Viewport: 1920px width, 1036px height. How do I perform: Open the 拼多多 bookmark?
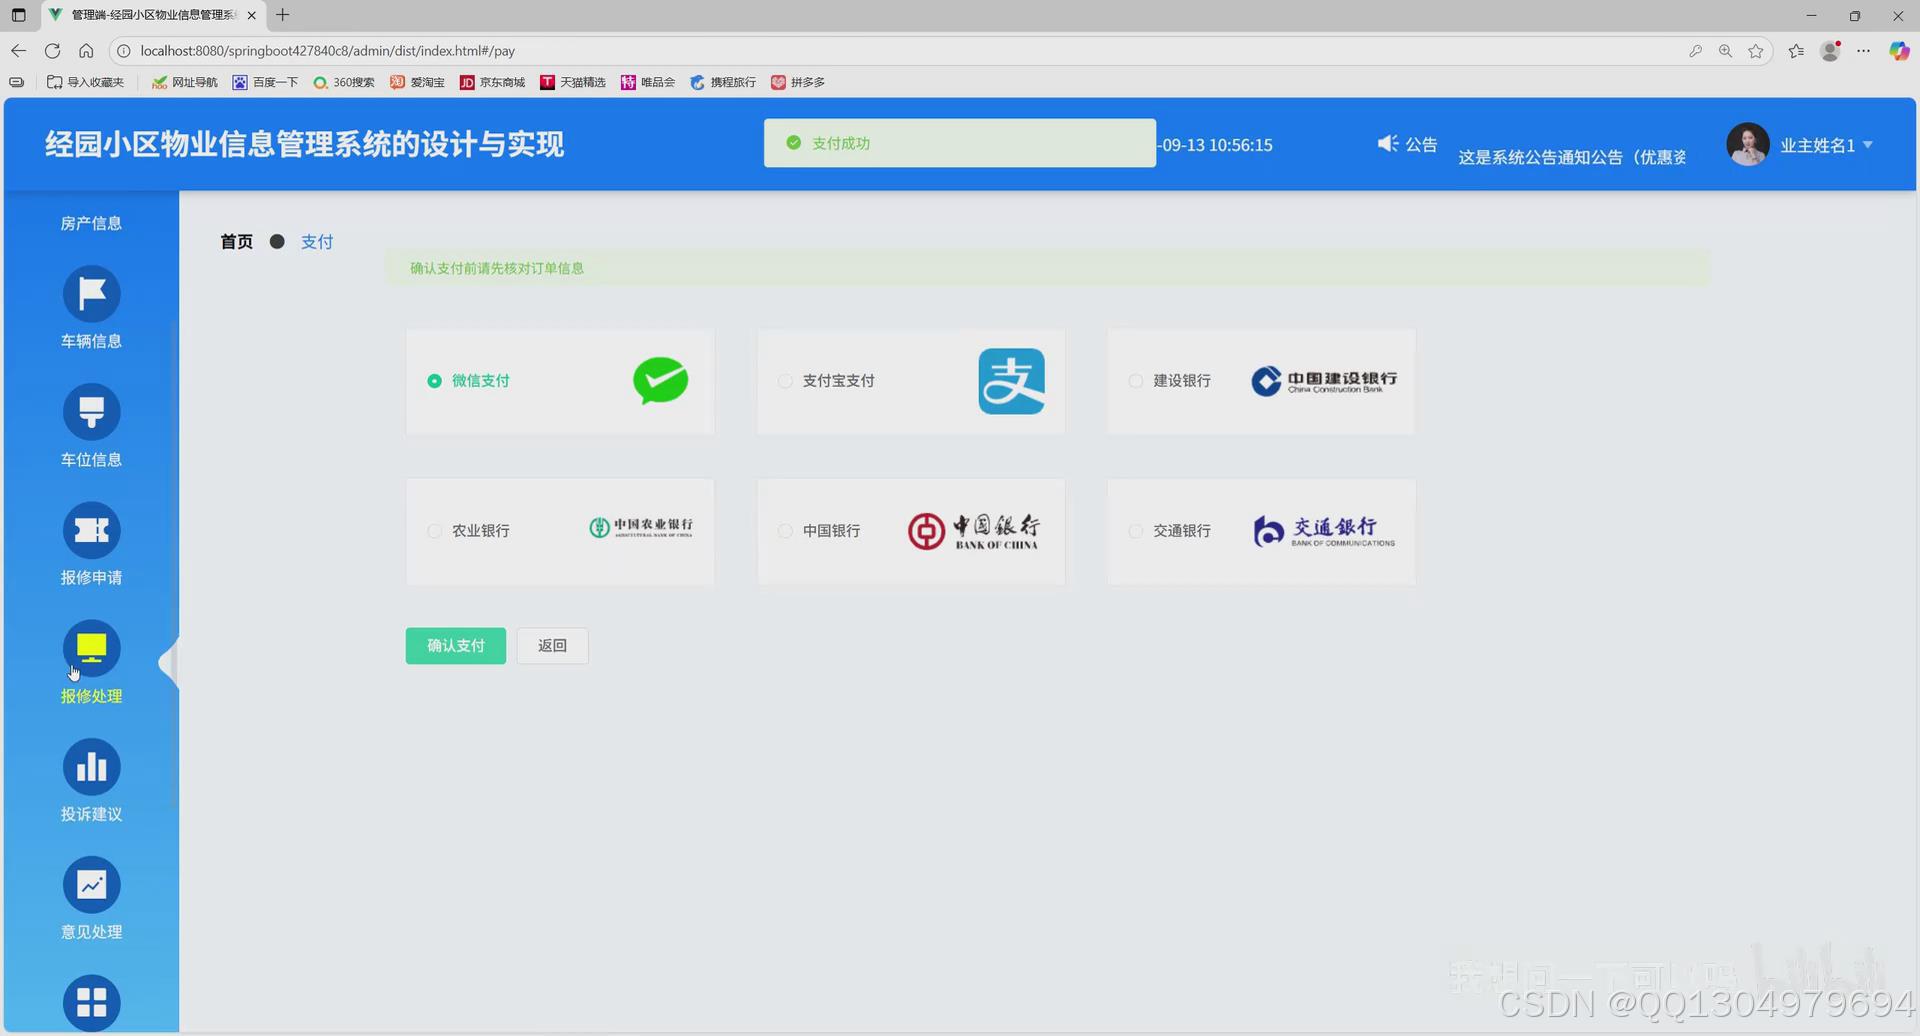click(798, 82)
